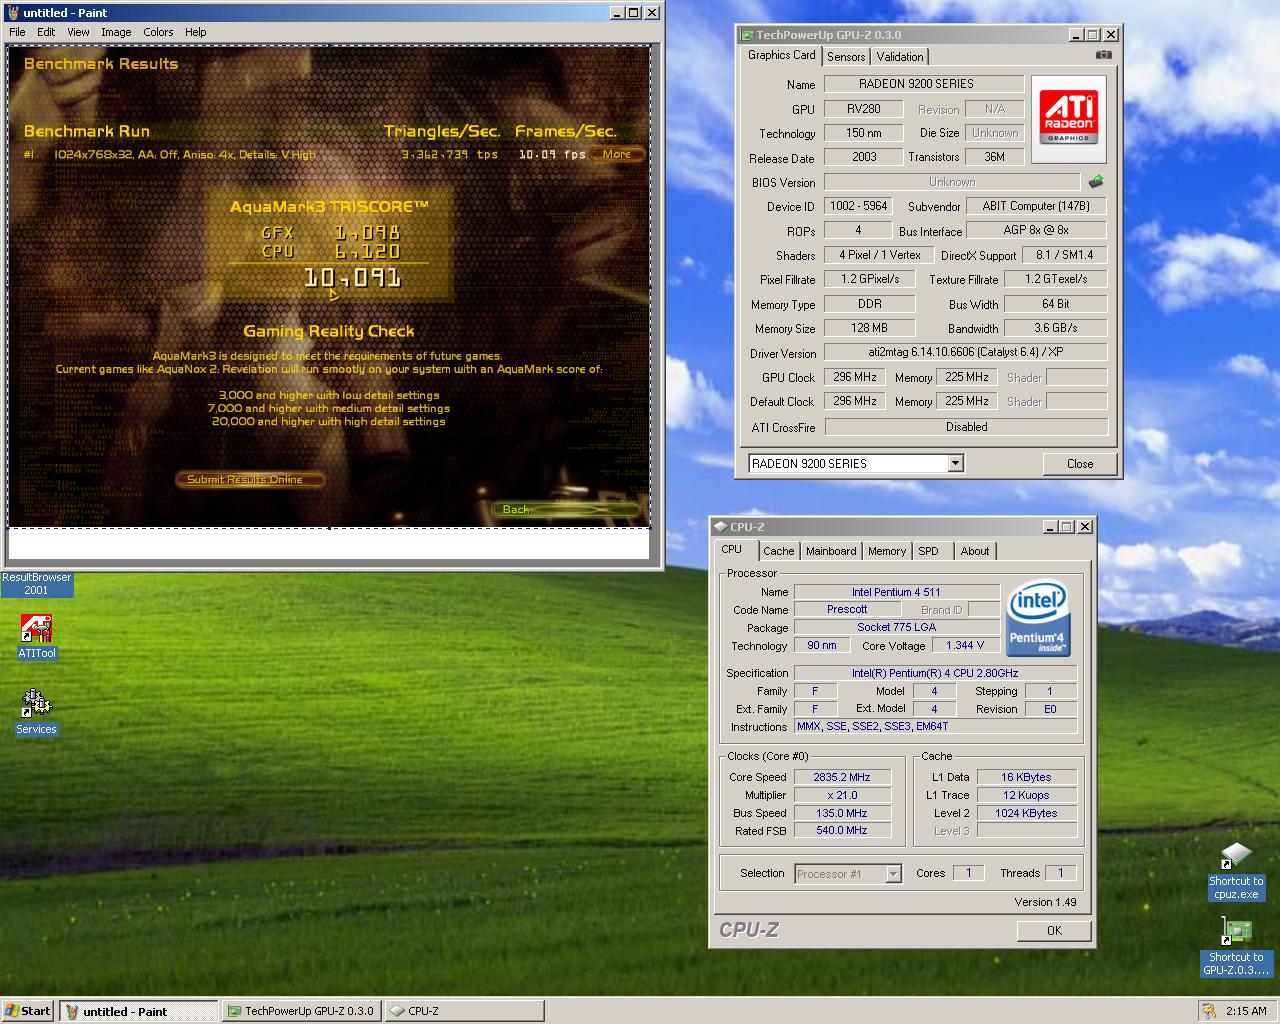Click the CPU-Z title bar icon

720,527
